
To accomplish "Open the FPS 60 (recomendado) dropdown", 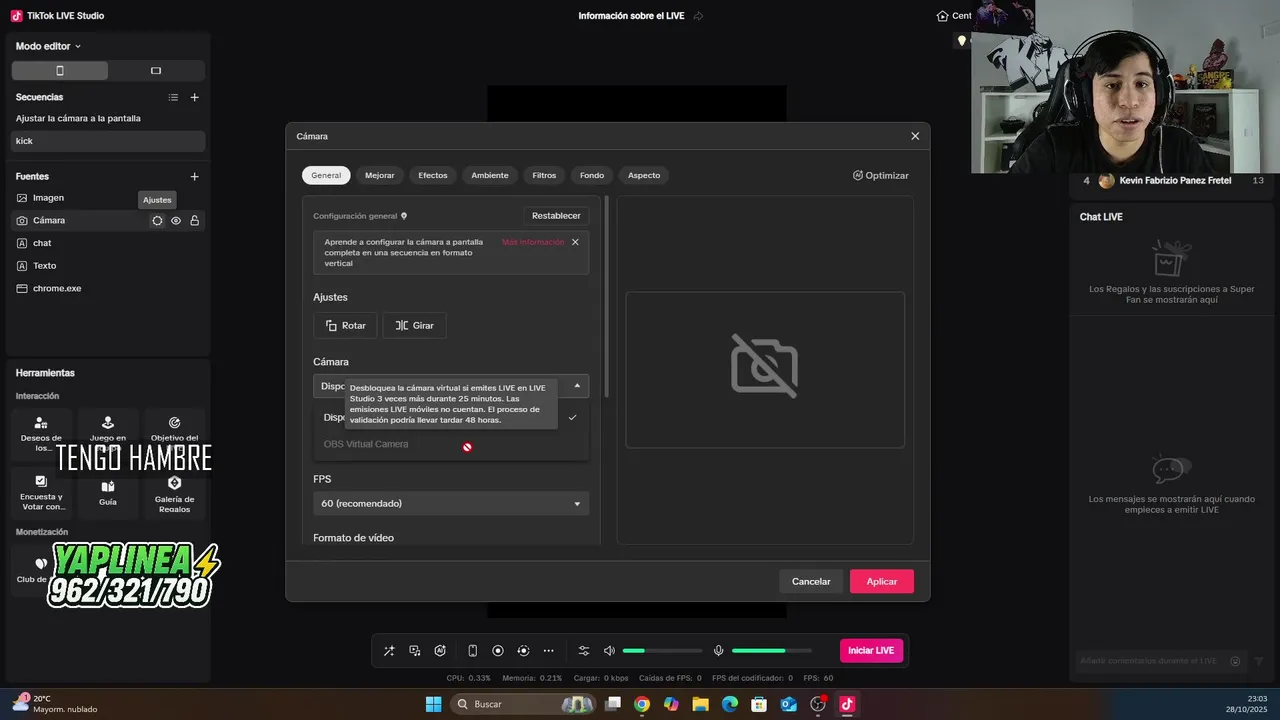I will point(451,503).
